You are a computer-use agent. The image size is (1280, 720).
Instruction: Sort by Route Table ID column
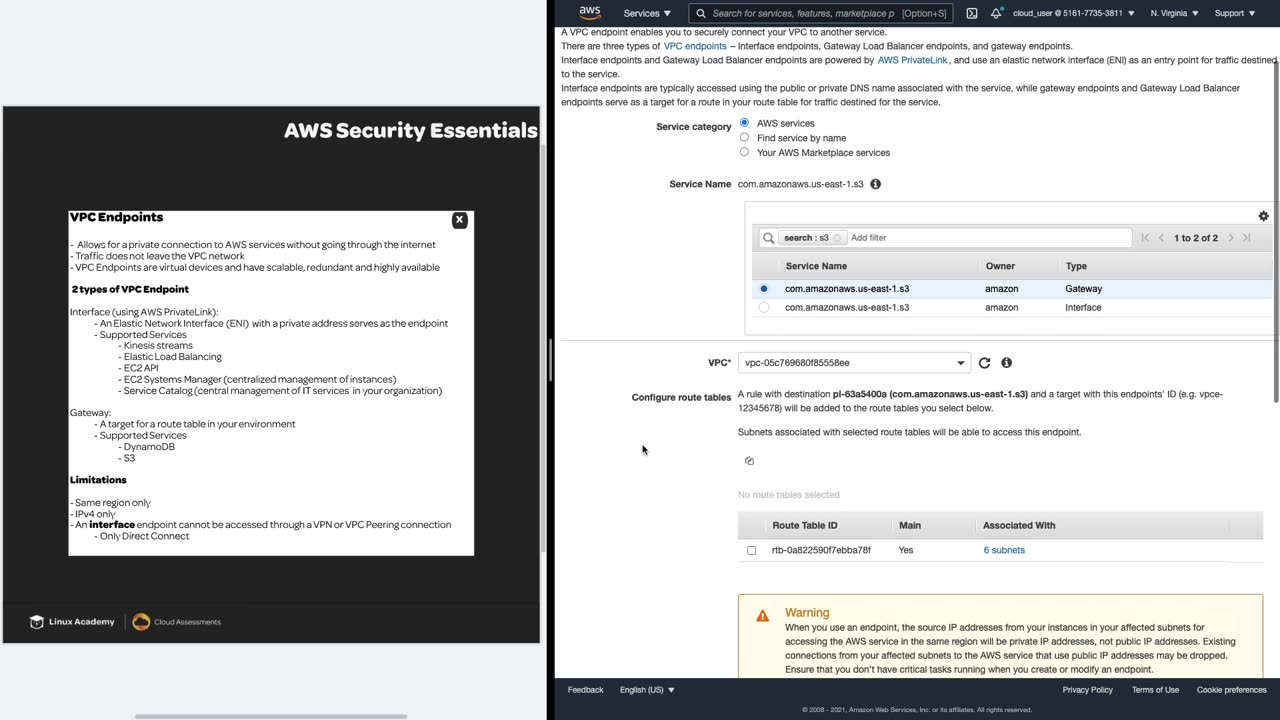805,525
